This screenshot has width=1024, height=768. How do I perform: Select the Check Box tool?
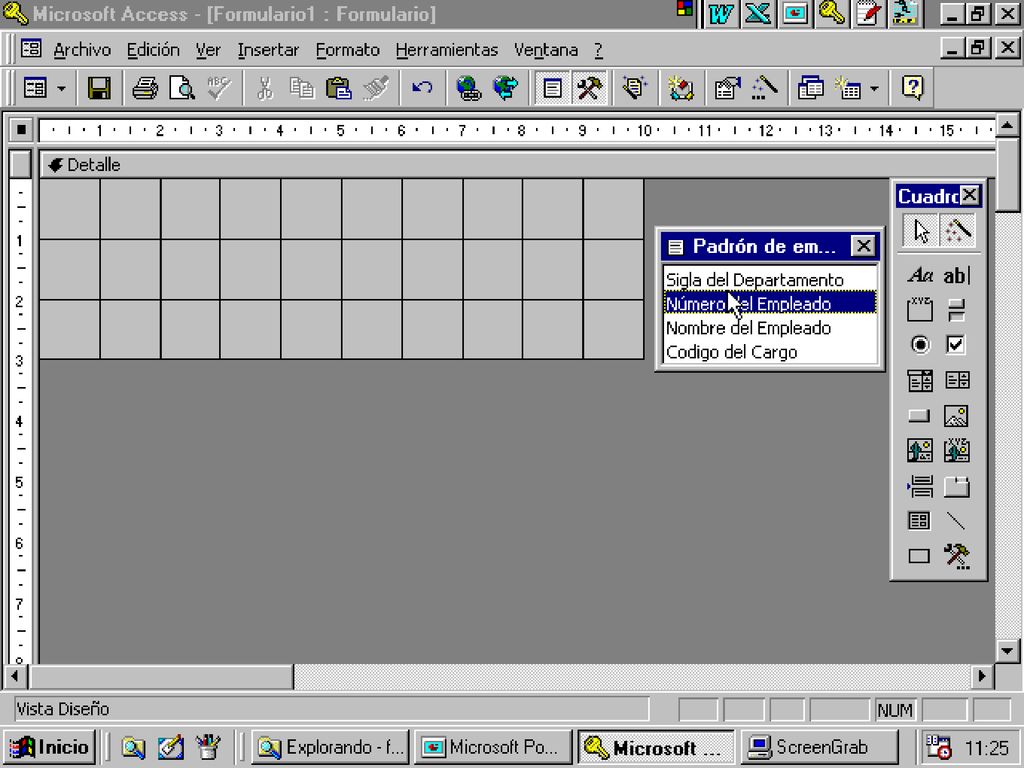click(x=957, y=345)
